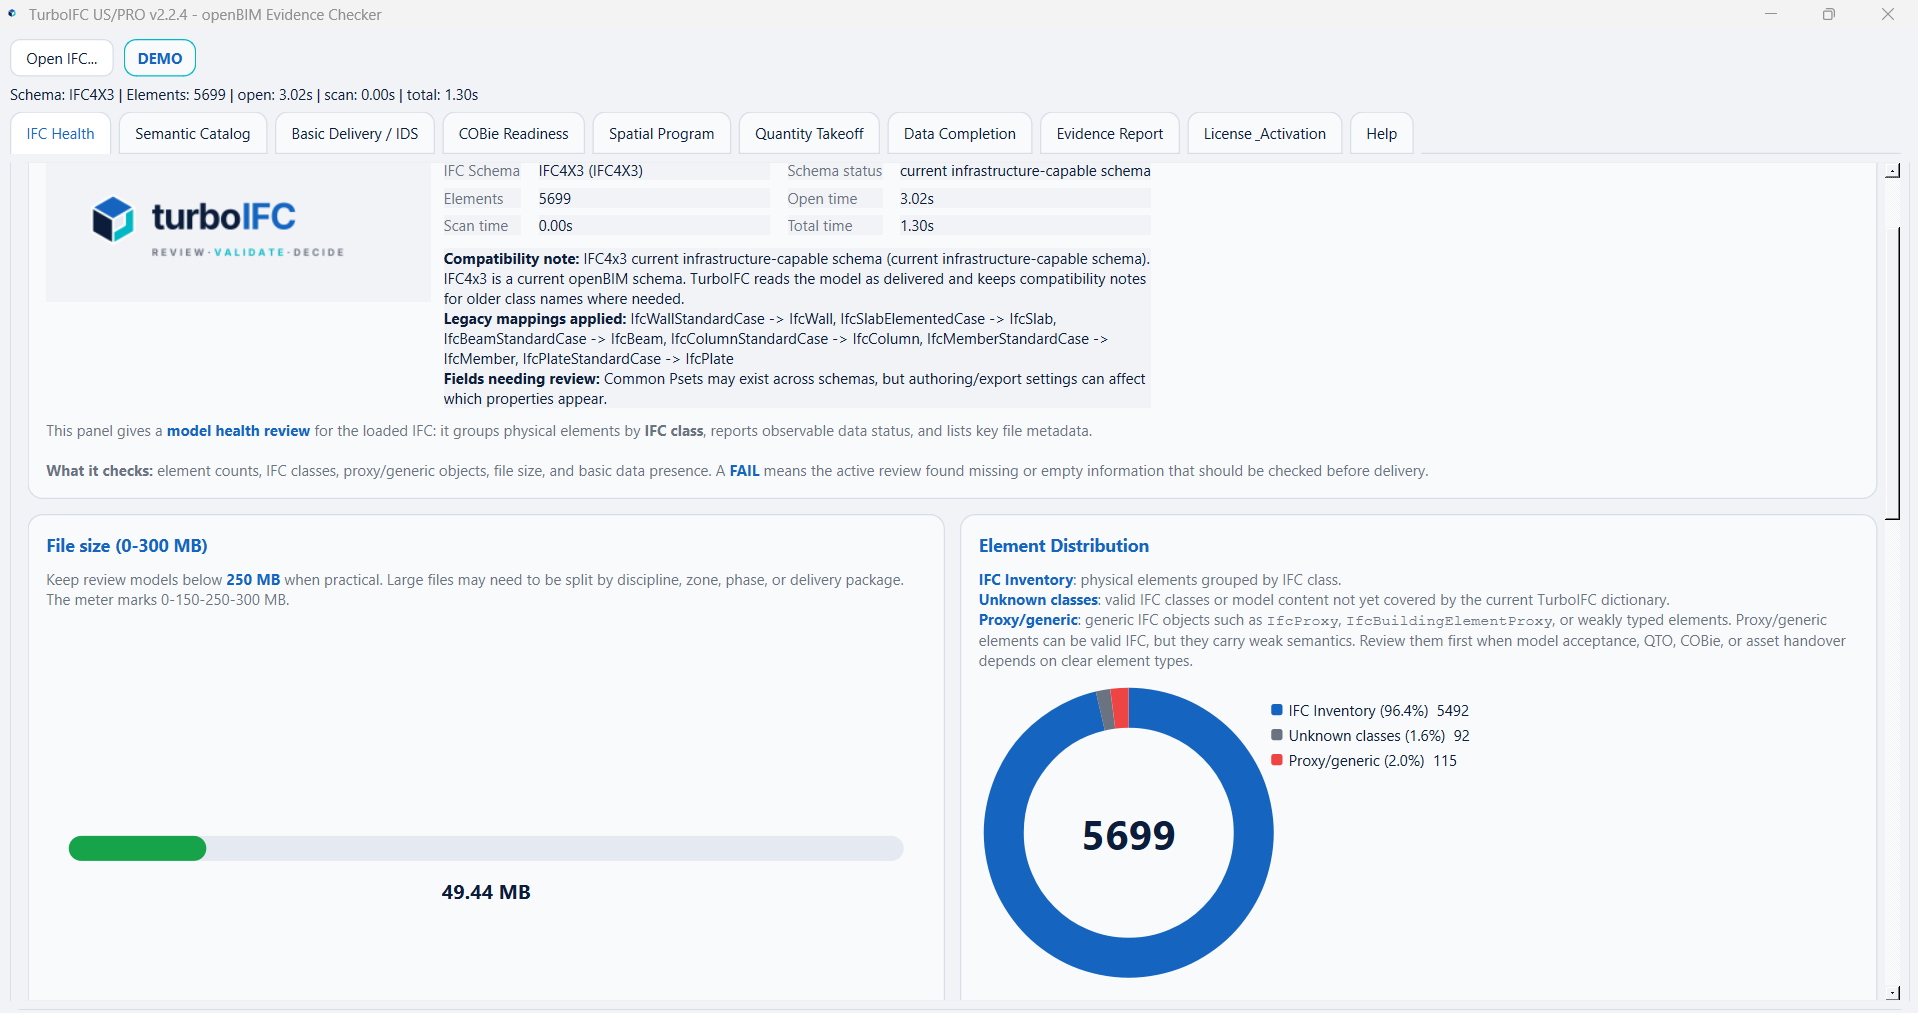
Task: Go to the Basic Delivery / IDS tab
Action: click(355, 134)
